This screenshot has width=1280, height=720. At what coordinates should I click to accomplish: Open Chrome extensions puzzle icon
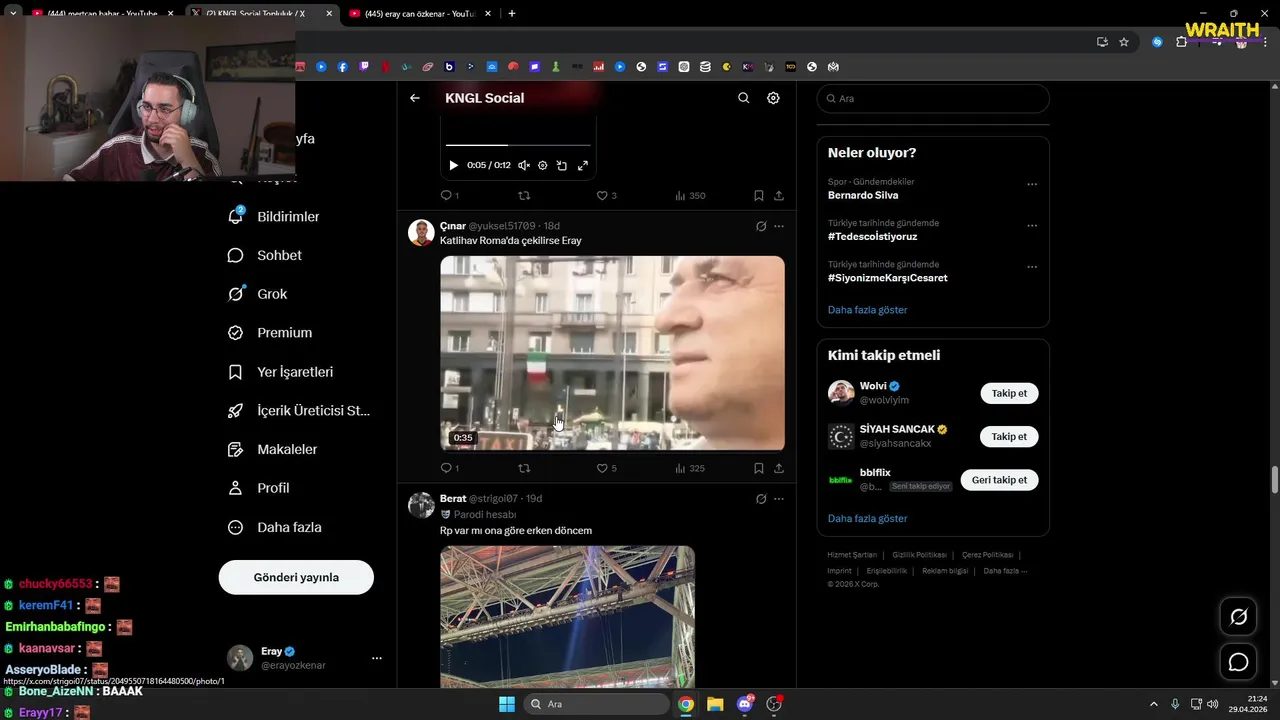(1181, 42)
